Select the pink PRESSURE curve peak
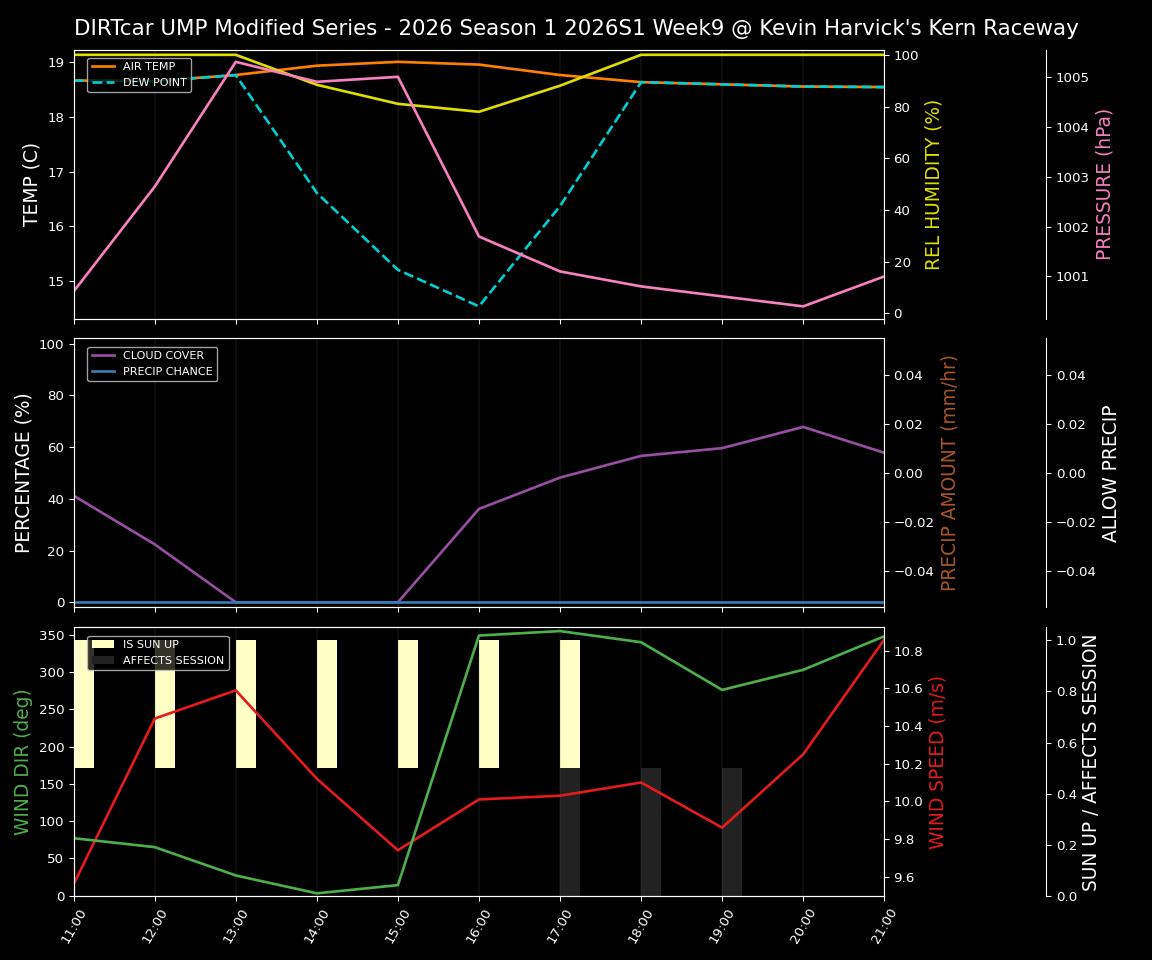Viewport: 1152px width, 960px height. (x=235, y=62)
